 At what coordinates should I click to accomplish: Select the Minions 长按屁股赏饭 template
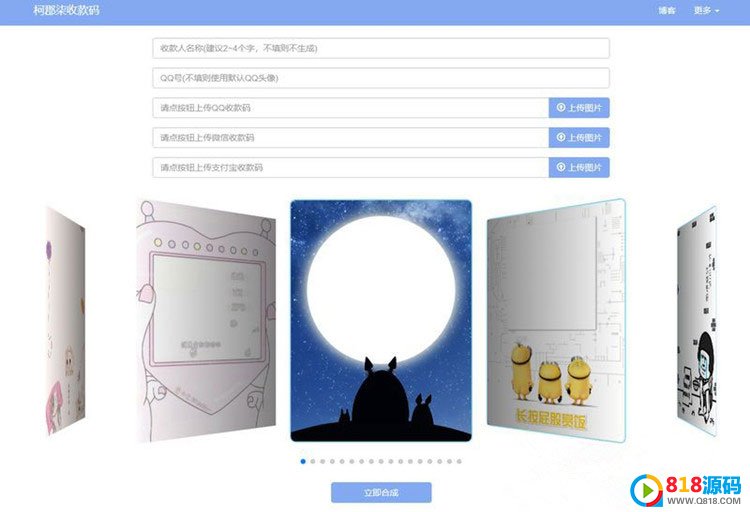[556, 321]
